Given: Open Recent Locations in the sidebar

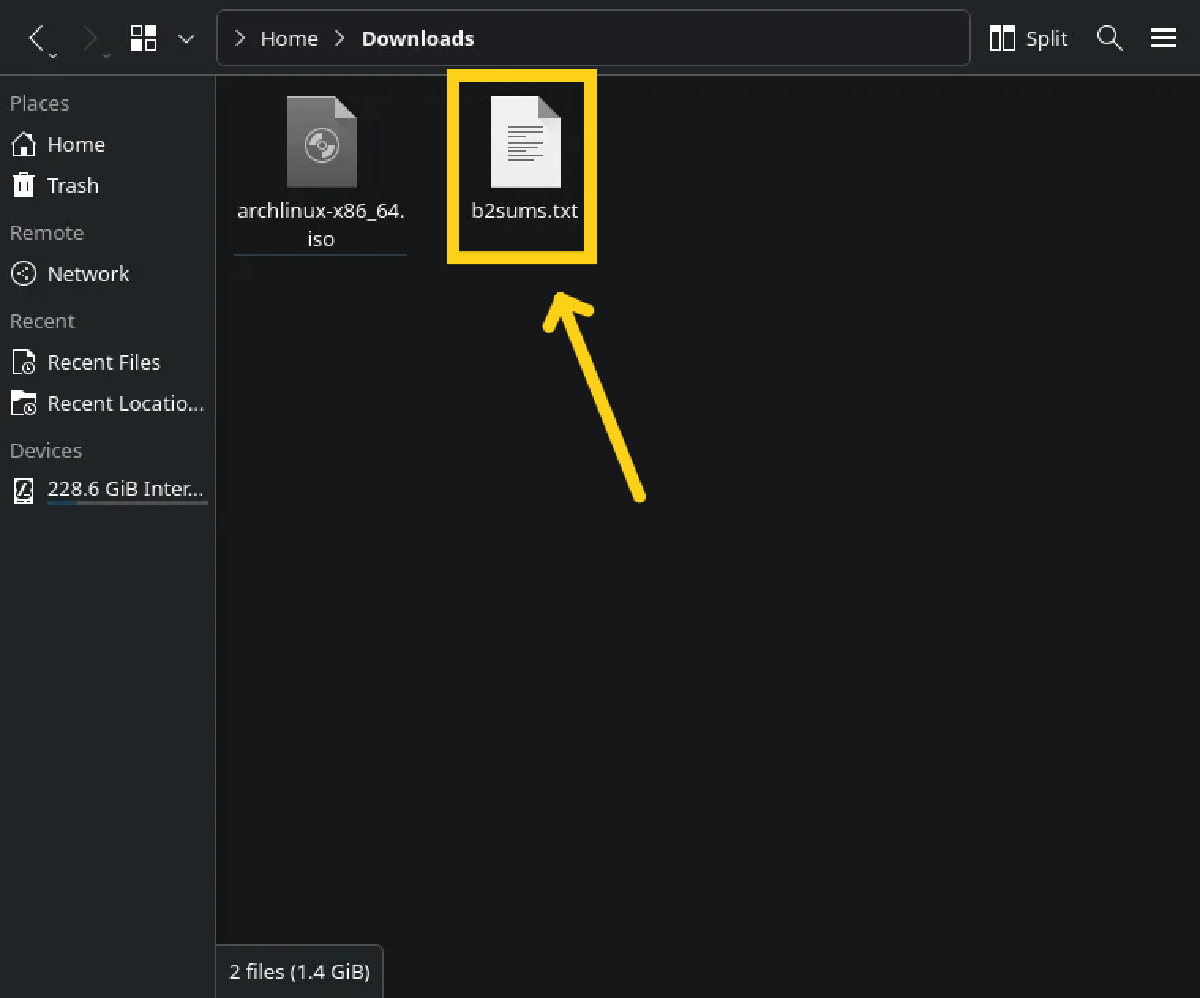Looking at the screenshot, I should pyautogui.click(x=125, y=404).
